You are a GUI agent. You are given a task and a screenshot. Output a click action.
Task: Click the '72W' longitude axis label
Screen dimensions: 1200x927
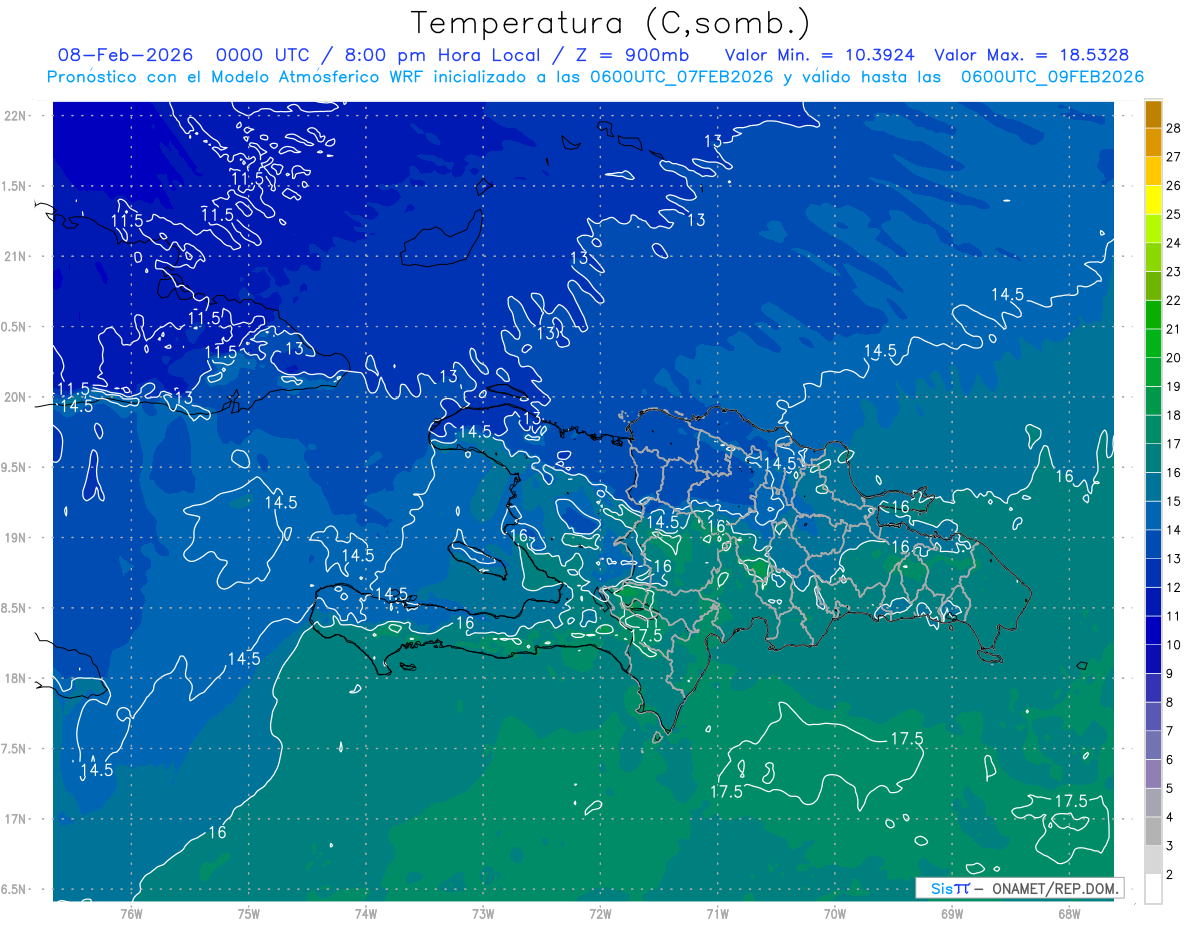[600, 913]
